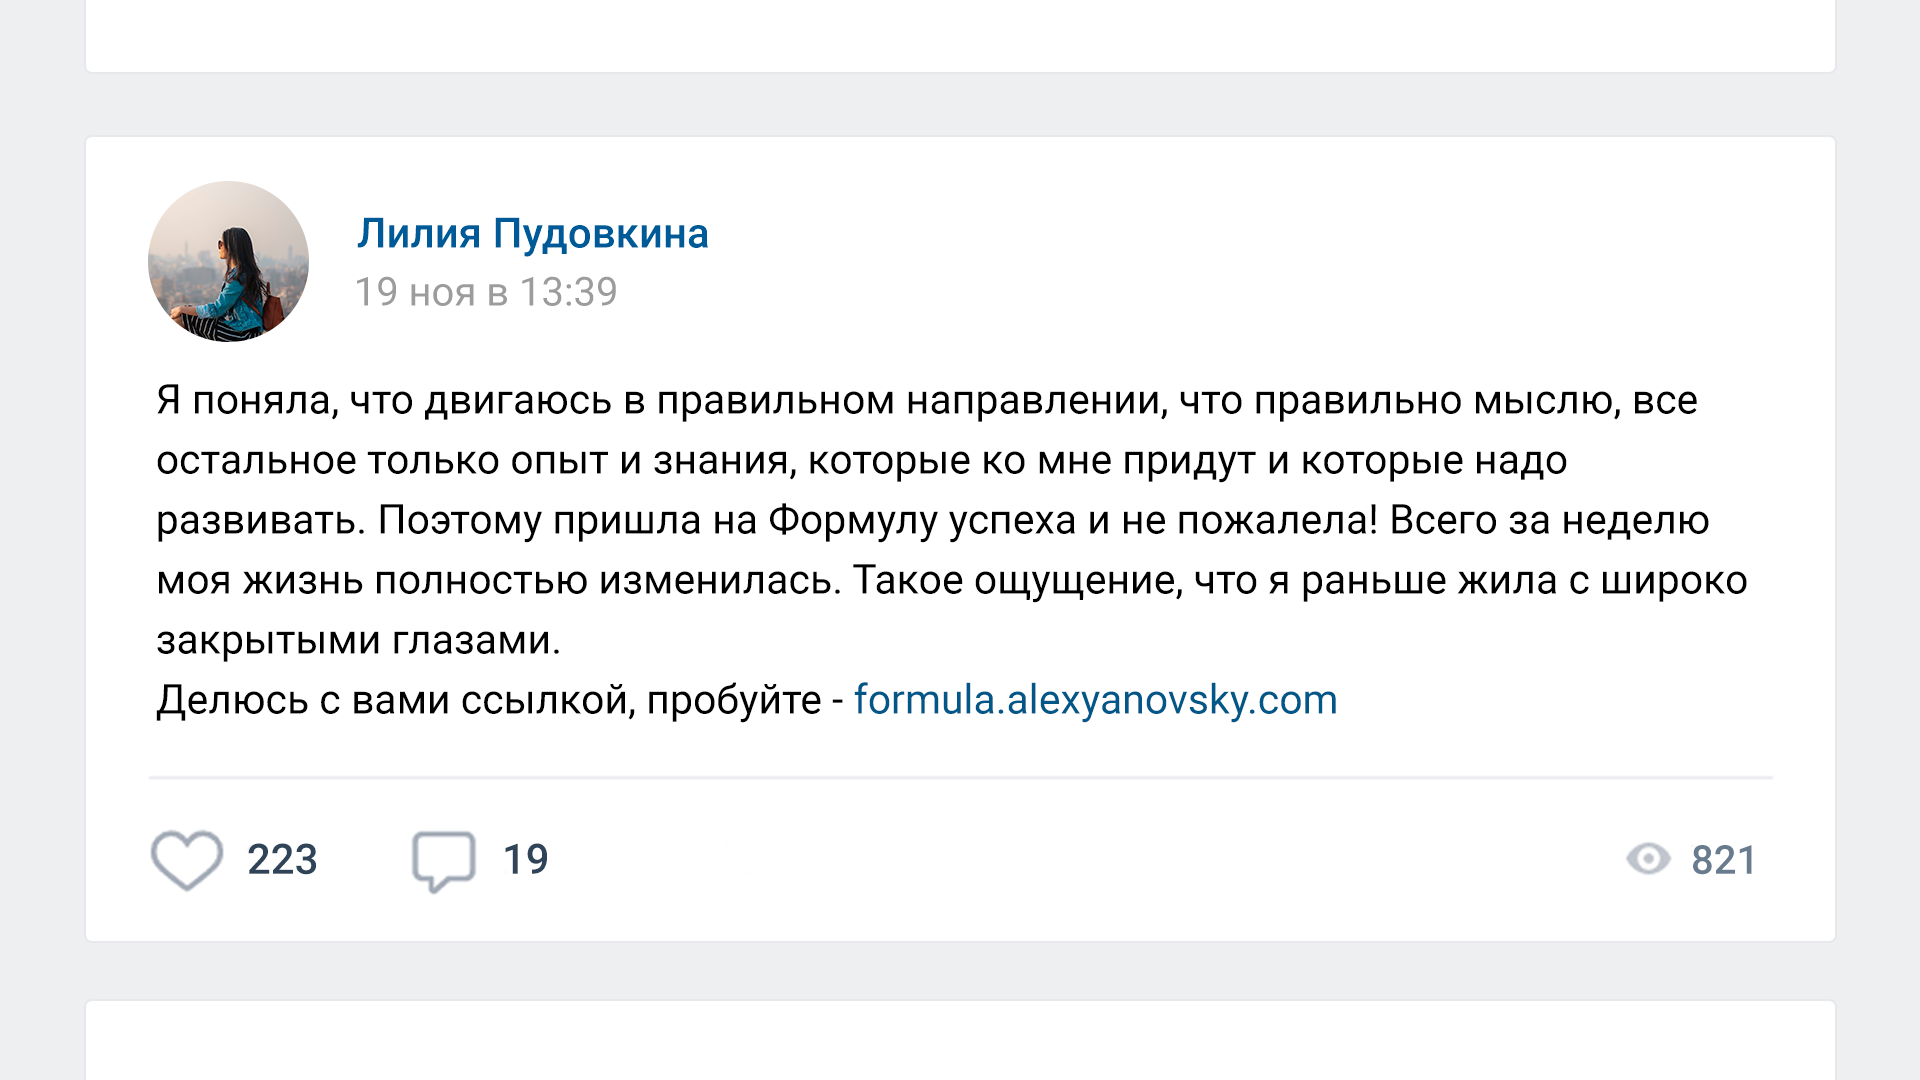Click the empty space between comments and views
1920x1080 pixels.
click(x=1080, y=860)
